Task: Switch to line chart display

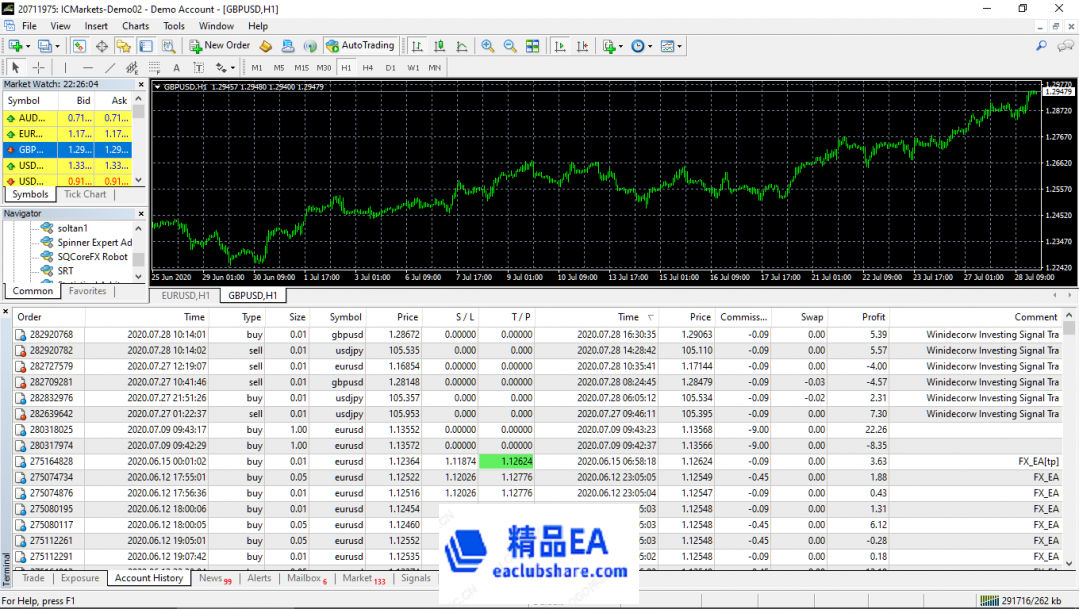Action: tap(462, 46)
